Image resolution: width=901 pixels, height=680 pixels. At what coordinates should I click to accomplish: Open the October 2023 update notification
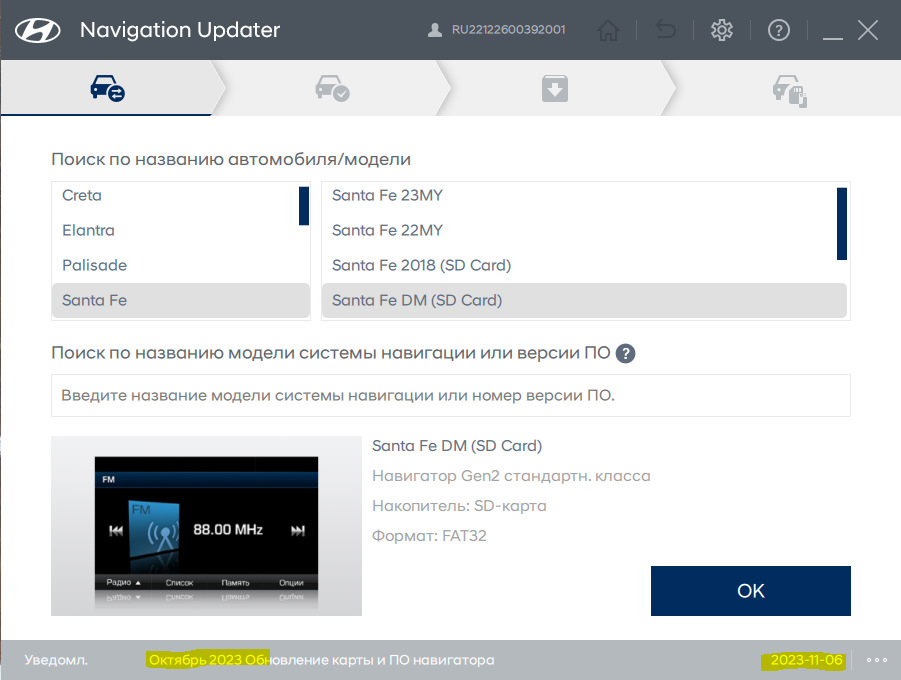pyautogui.click(x=321, y=660)
